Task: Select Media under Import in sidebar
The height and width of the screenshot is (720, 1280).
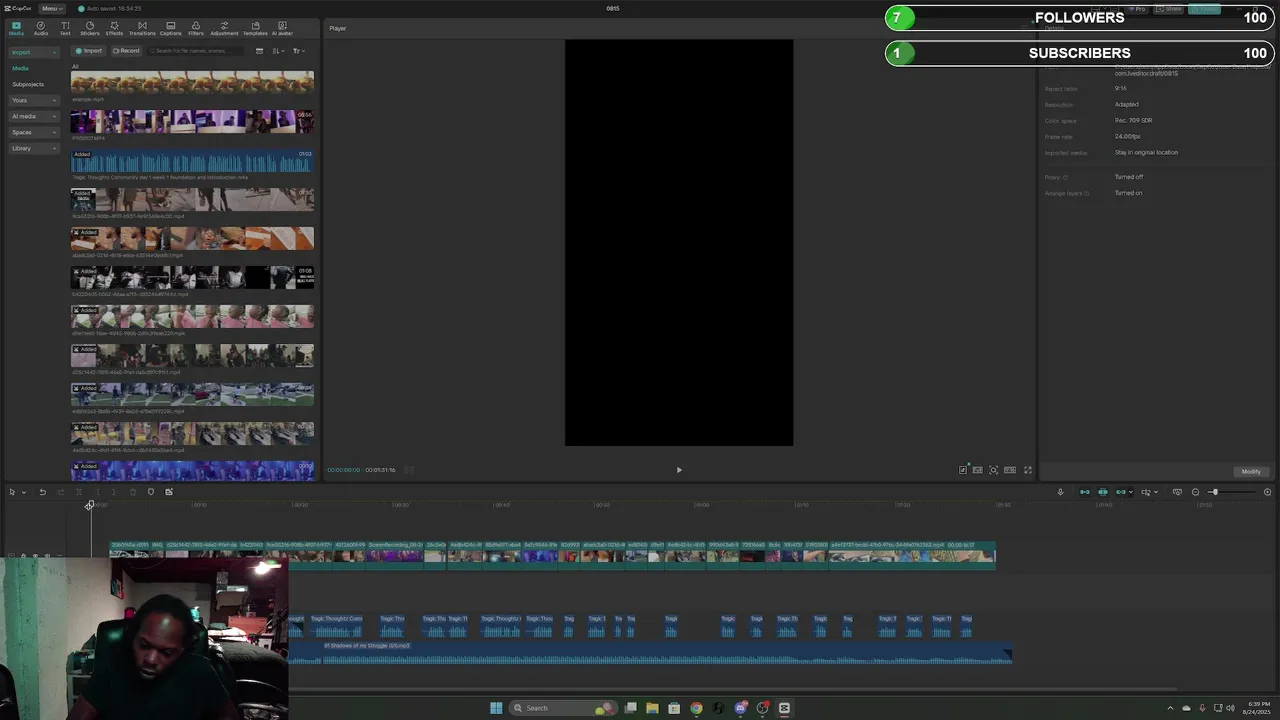Action: pos(20,68)
